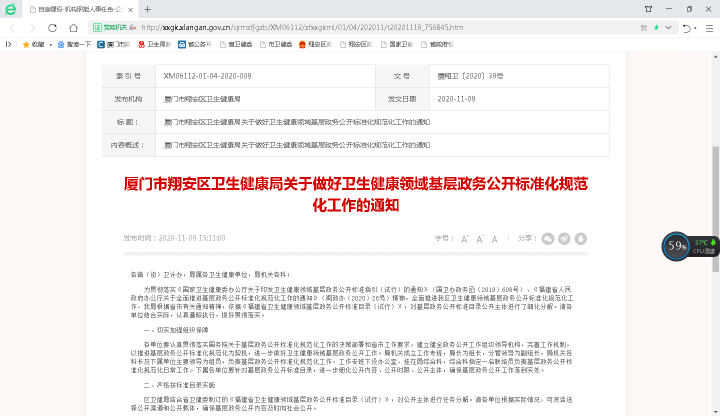The width and height of the screenshot is (720, 417).
Task: Open the browser hamburger main menu
Action: [709, 28]
